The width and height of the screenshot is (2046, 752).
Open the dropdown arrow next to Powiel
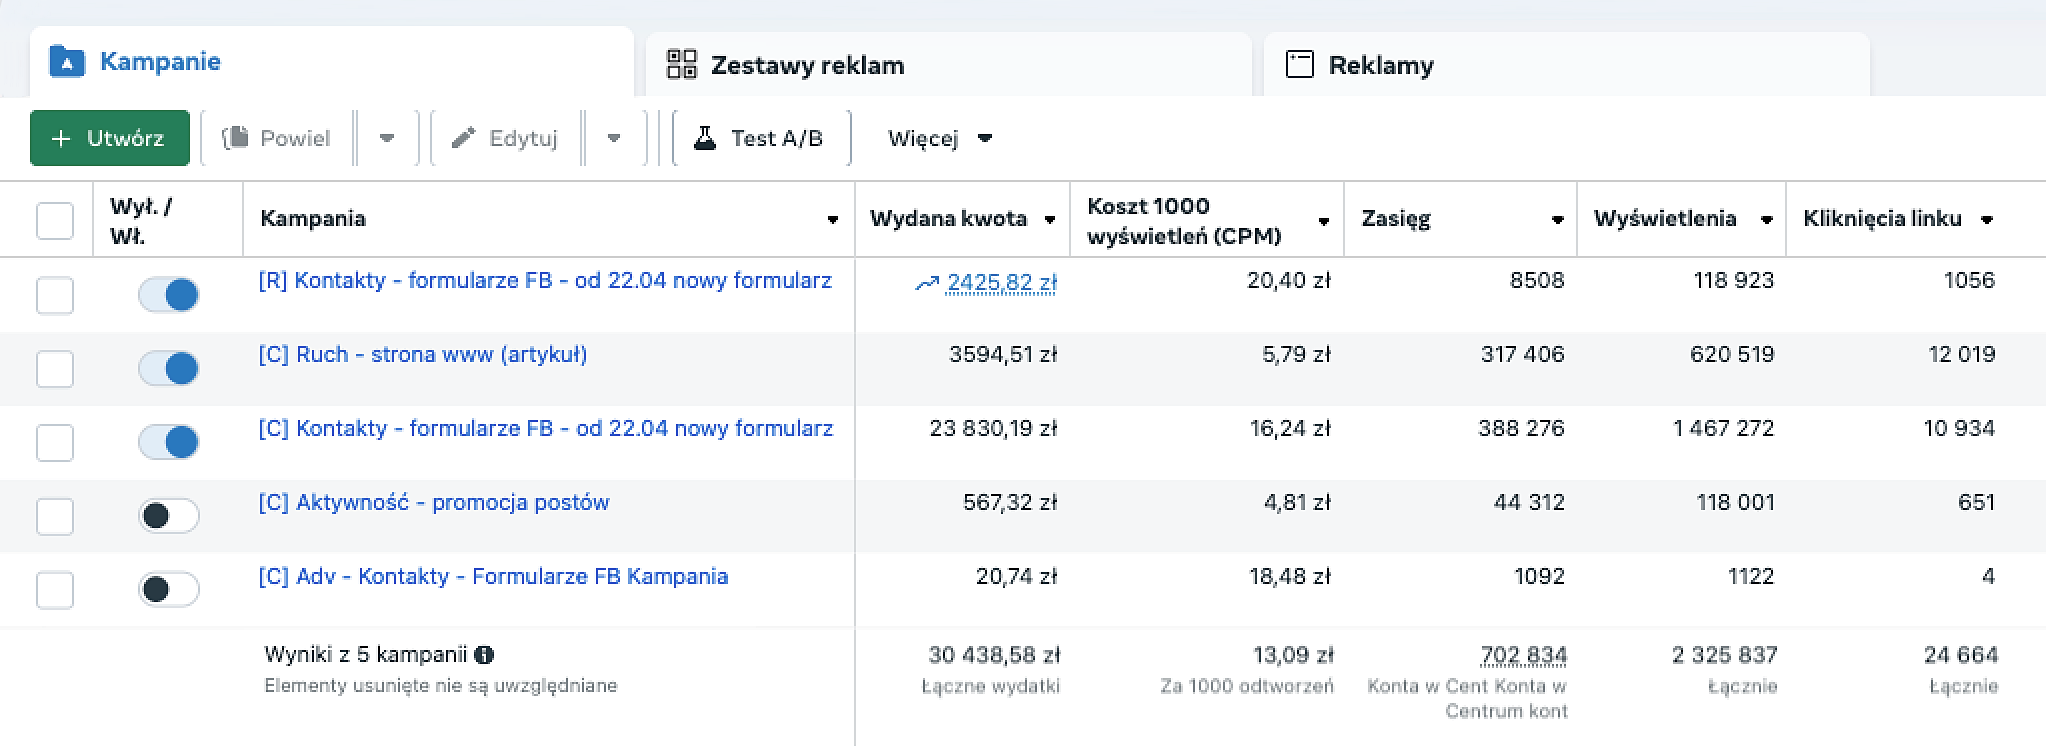point(387,138)
